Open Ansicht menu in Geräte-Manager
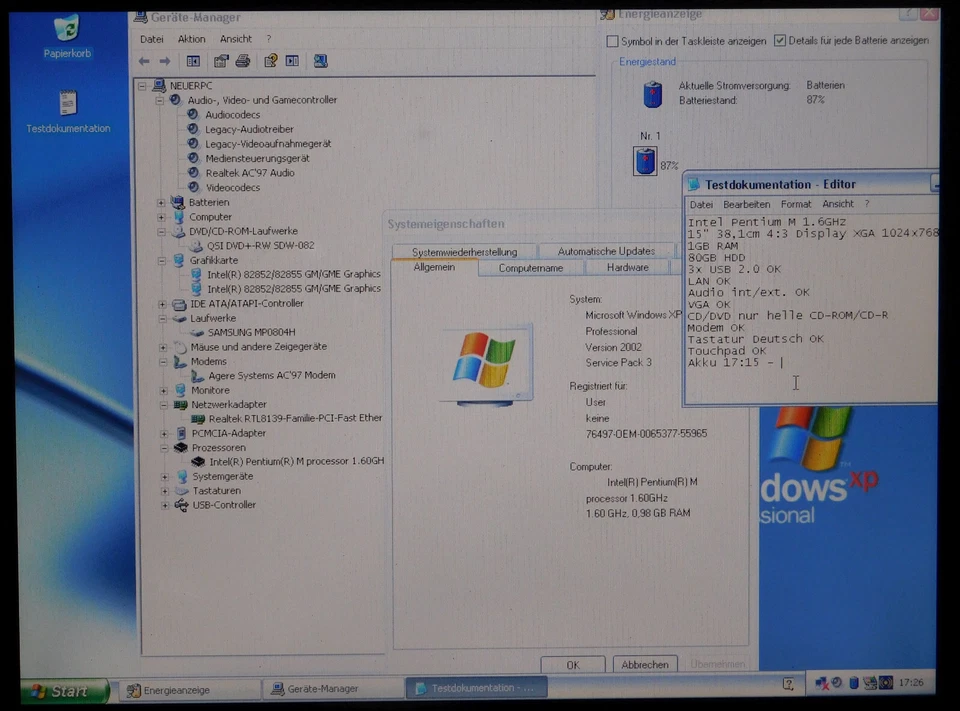 coord(236,39)
